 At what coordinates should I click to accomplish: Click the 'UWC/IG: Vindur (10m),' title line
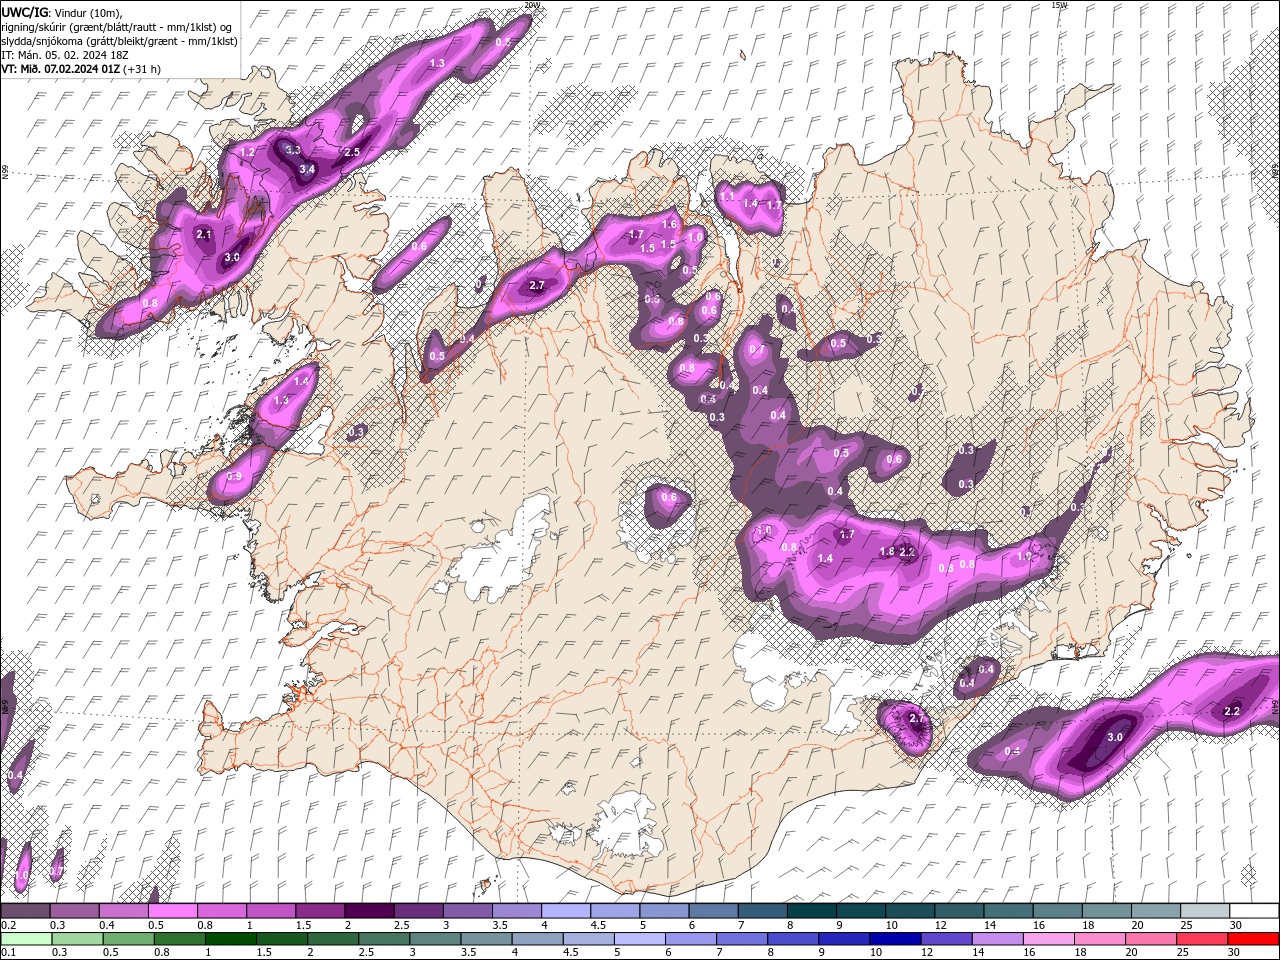61,11
